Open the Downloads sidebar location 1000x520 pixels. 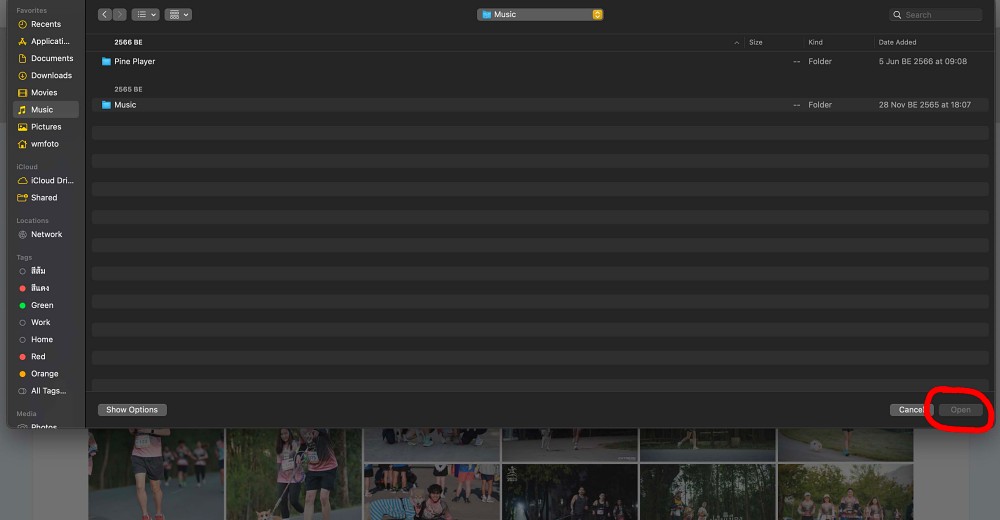pos(50,75)
